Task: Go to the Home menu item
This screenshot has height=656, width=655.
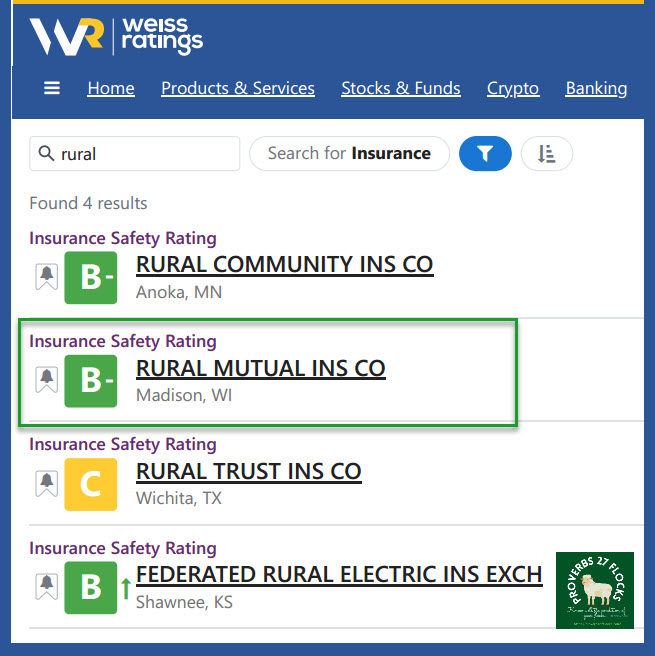Action: pyautogui.click(x=111, y=88)
